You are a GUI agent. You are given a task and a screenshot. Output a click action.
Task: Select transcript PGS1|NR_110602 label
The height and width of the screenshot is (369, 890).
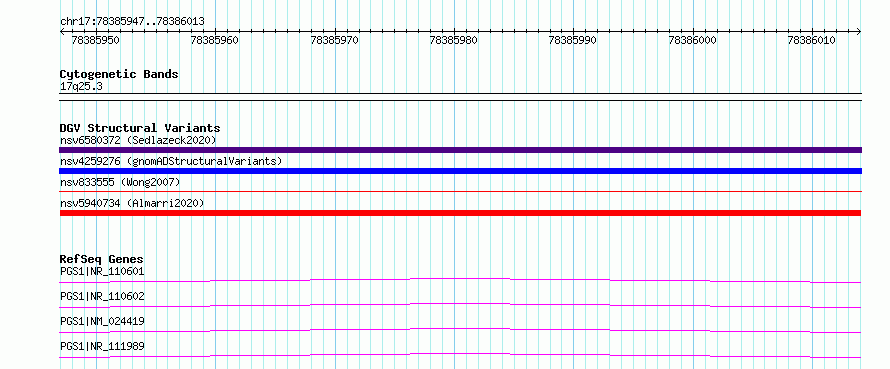coord(102,296)
